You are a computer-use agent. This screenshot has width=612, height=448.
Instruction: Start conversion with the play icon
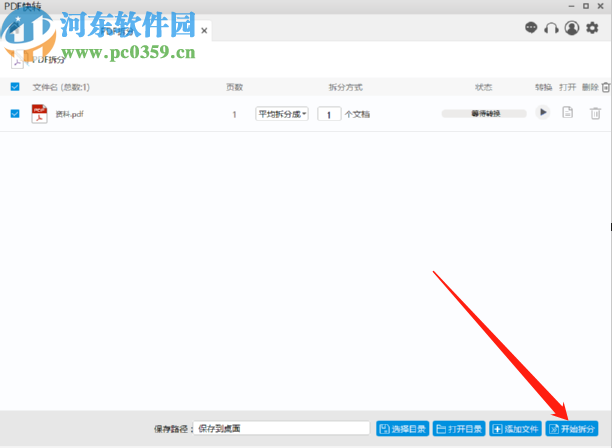[x=543, y=112]
